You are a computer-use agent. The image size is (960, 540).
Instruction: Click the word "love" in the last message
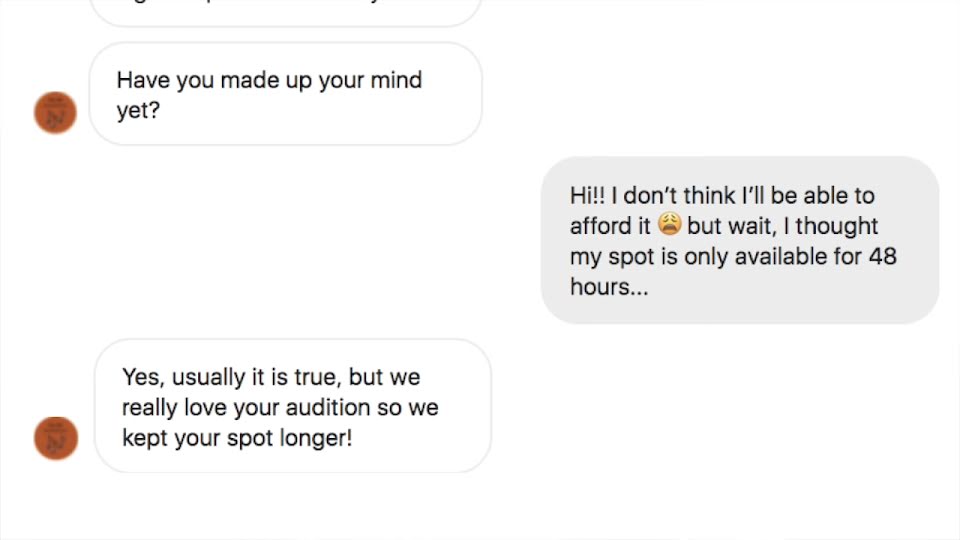(208, 408)
